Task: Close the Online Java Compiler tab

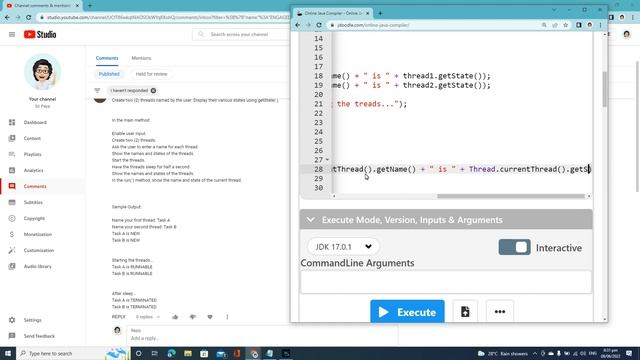Action: [x=367, y=13]
